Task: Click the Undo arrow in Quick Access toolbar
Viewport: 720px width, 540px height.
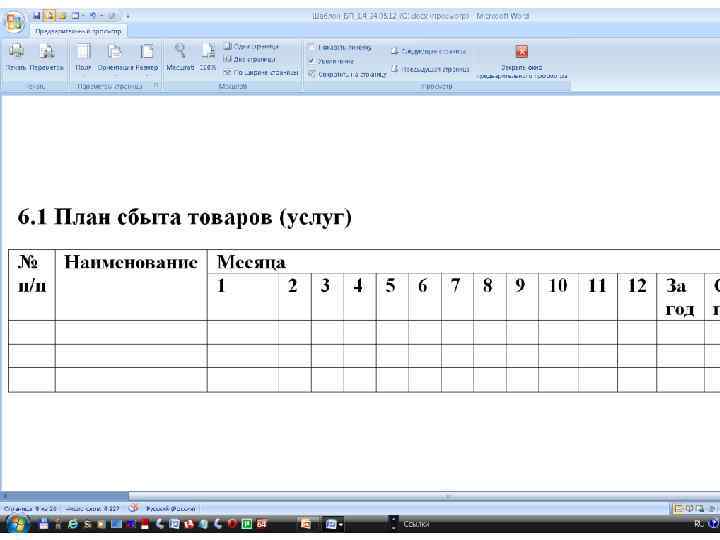Action: [93, 16]
